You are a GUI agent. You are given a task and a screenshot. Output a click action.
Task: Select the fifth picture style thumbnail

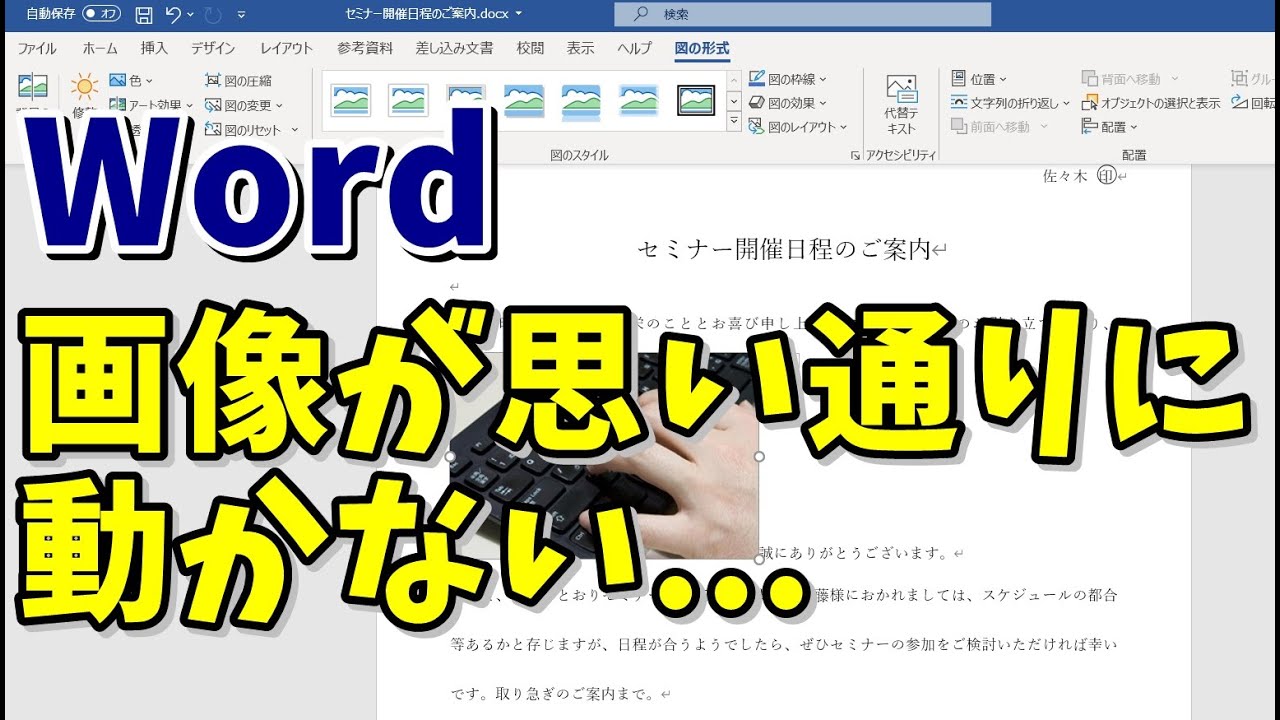(x=581, y=100)
